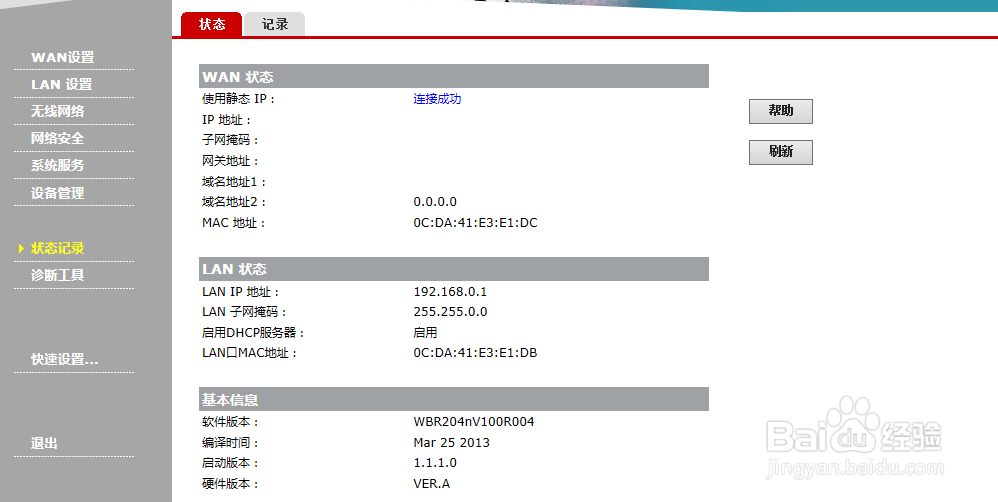Click the 使用静态 IP label
This screenshot has height=502, width=998.
tap(239, 99)
